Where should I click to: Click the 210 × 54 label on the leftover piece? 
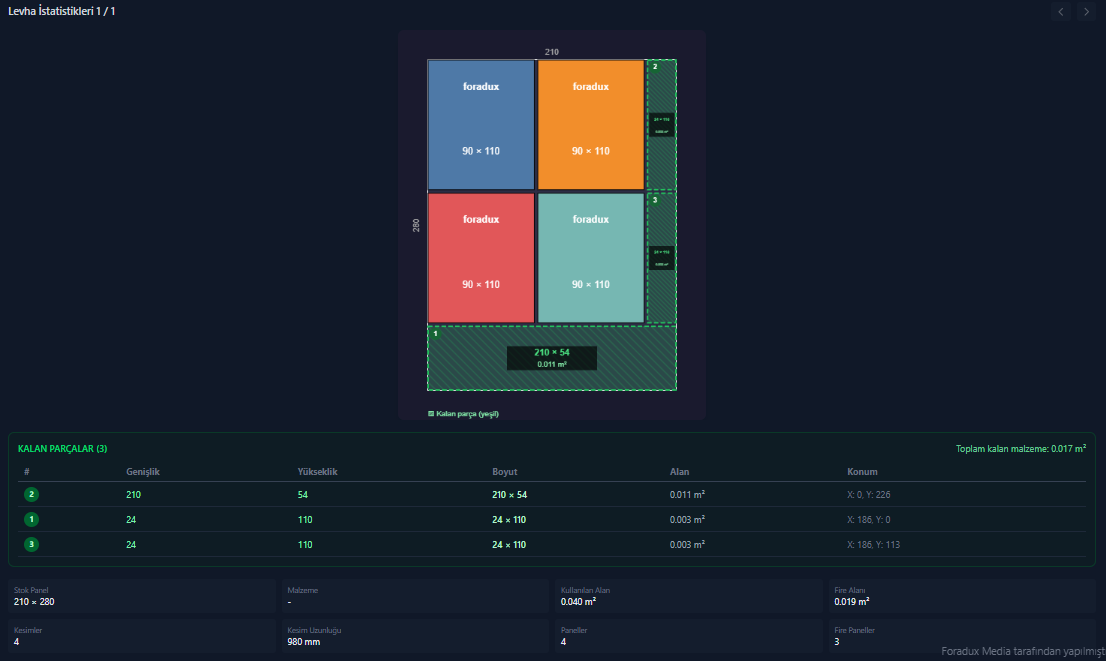(552, 358)
